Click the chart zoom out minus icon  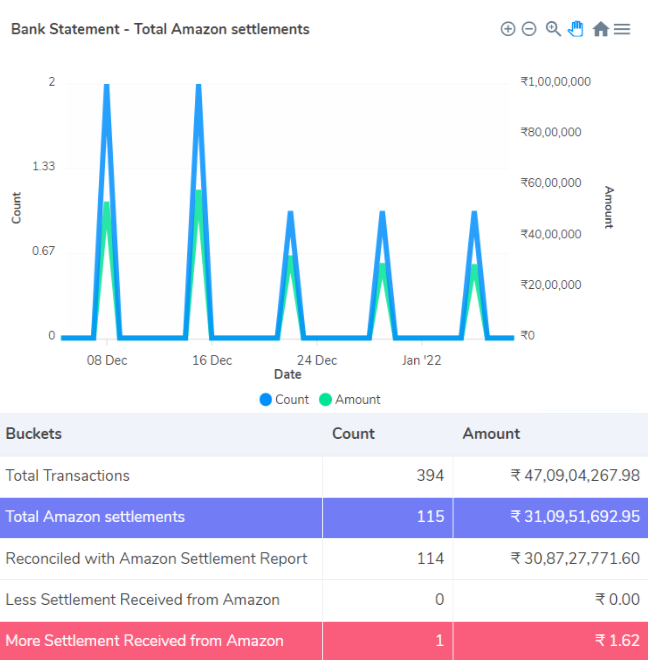(529, 29)
